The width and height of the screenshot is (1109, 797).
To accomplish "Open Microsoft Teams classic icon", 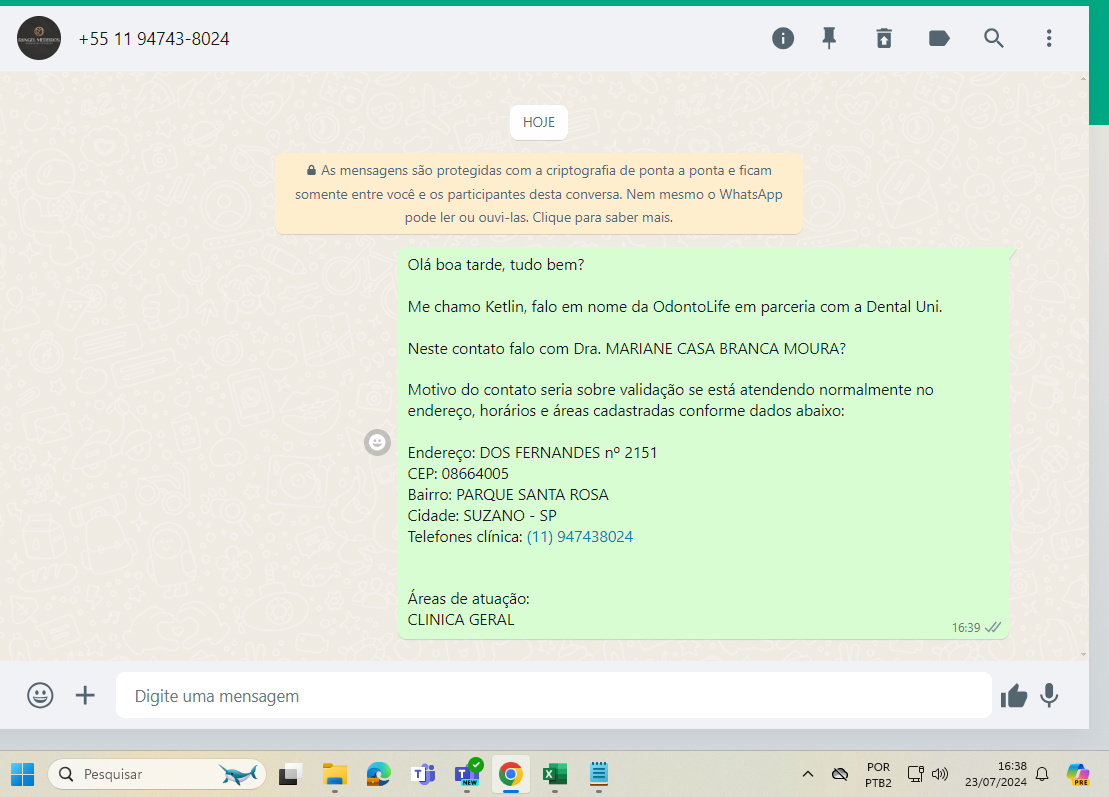I will [423, 774].
